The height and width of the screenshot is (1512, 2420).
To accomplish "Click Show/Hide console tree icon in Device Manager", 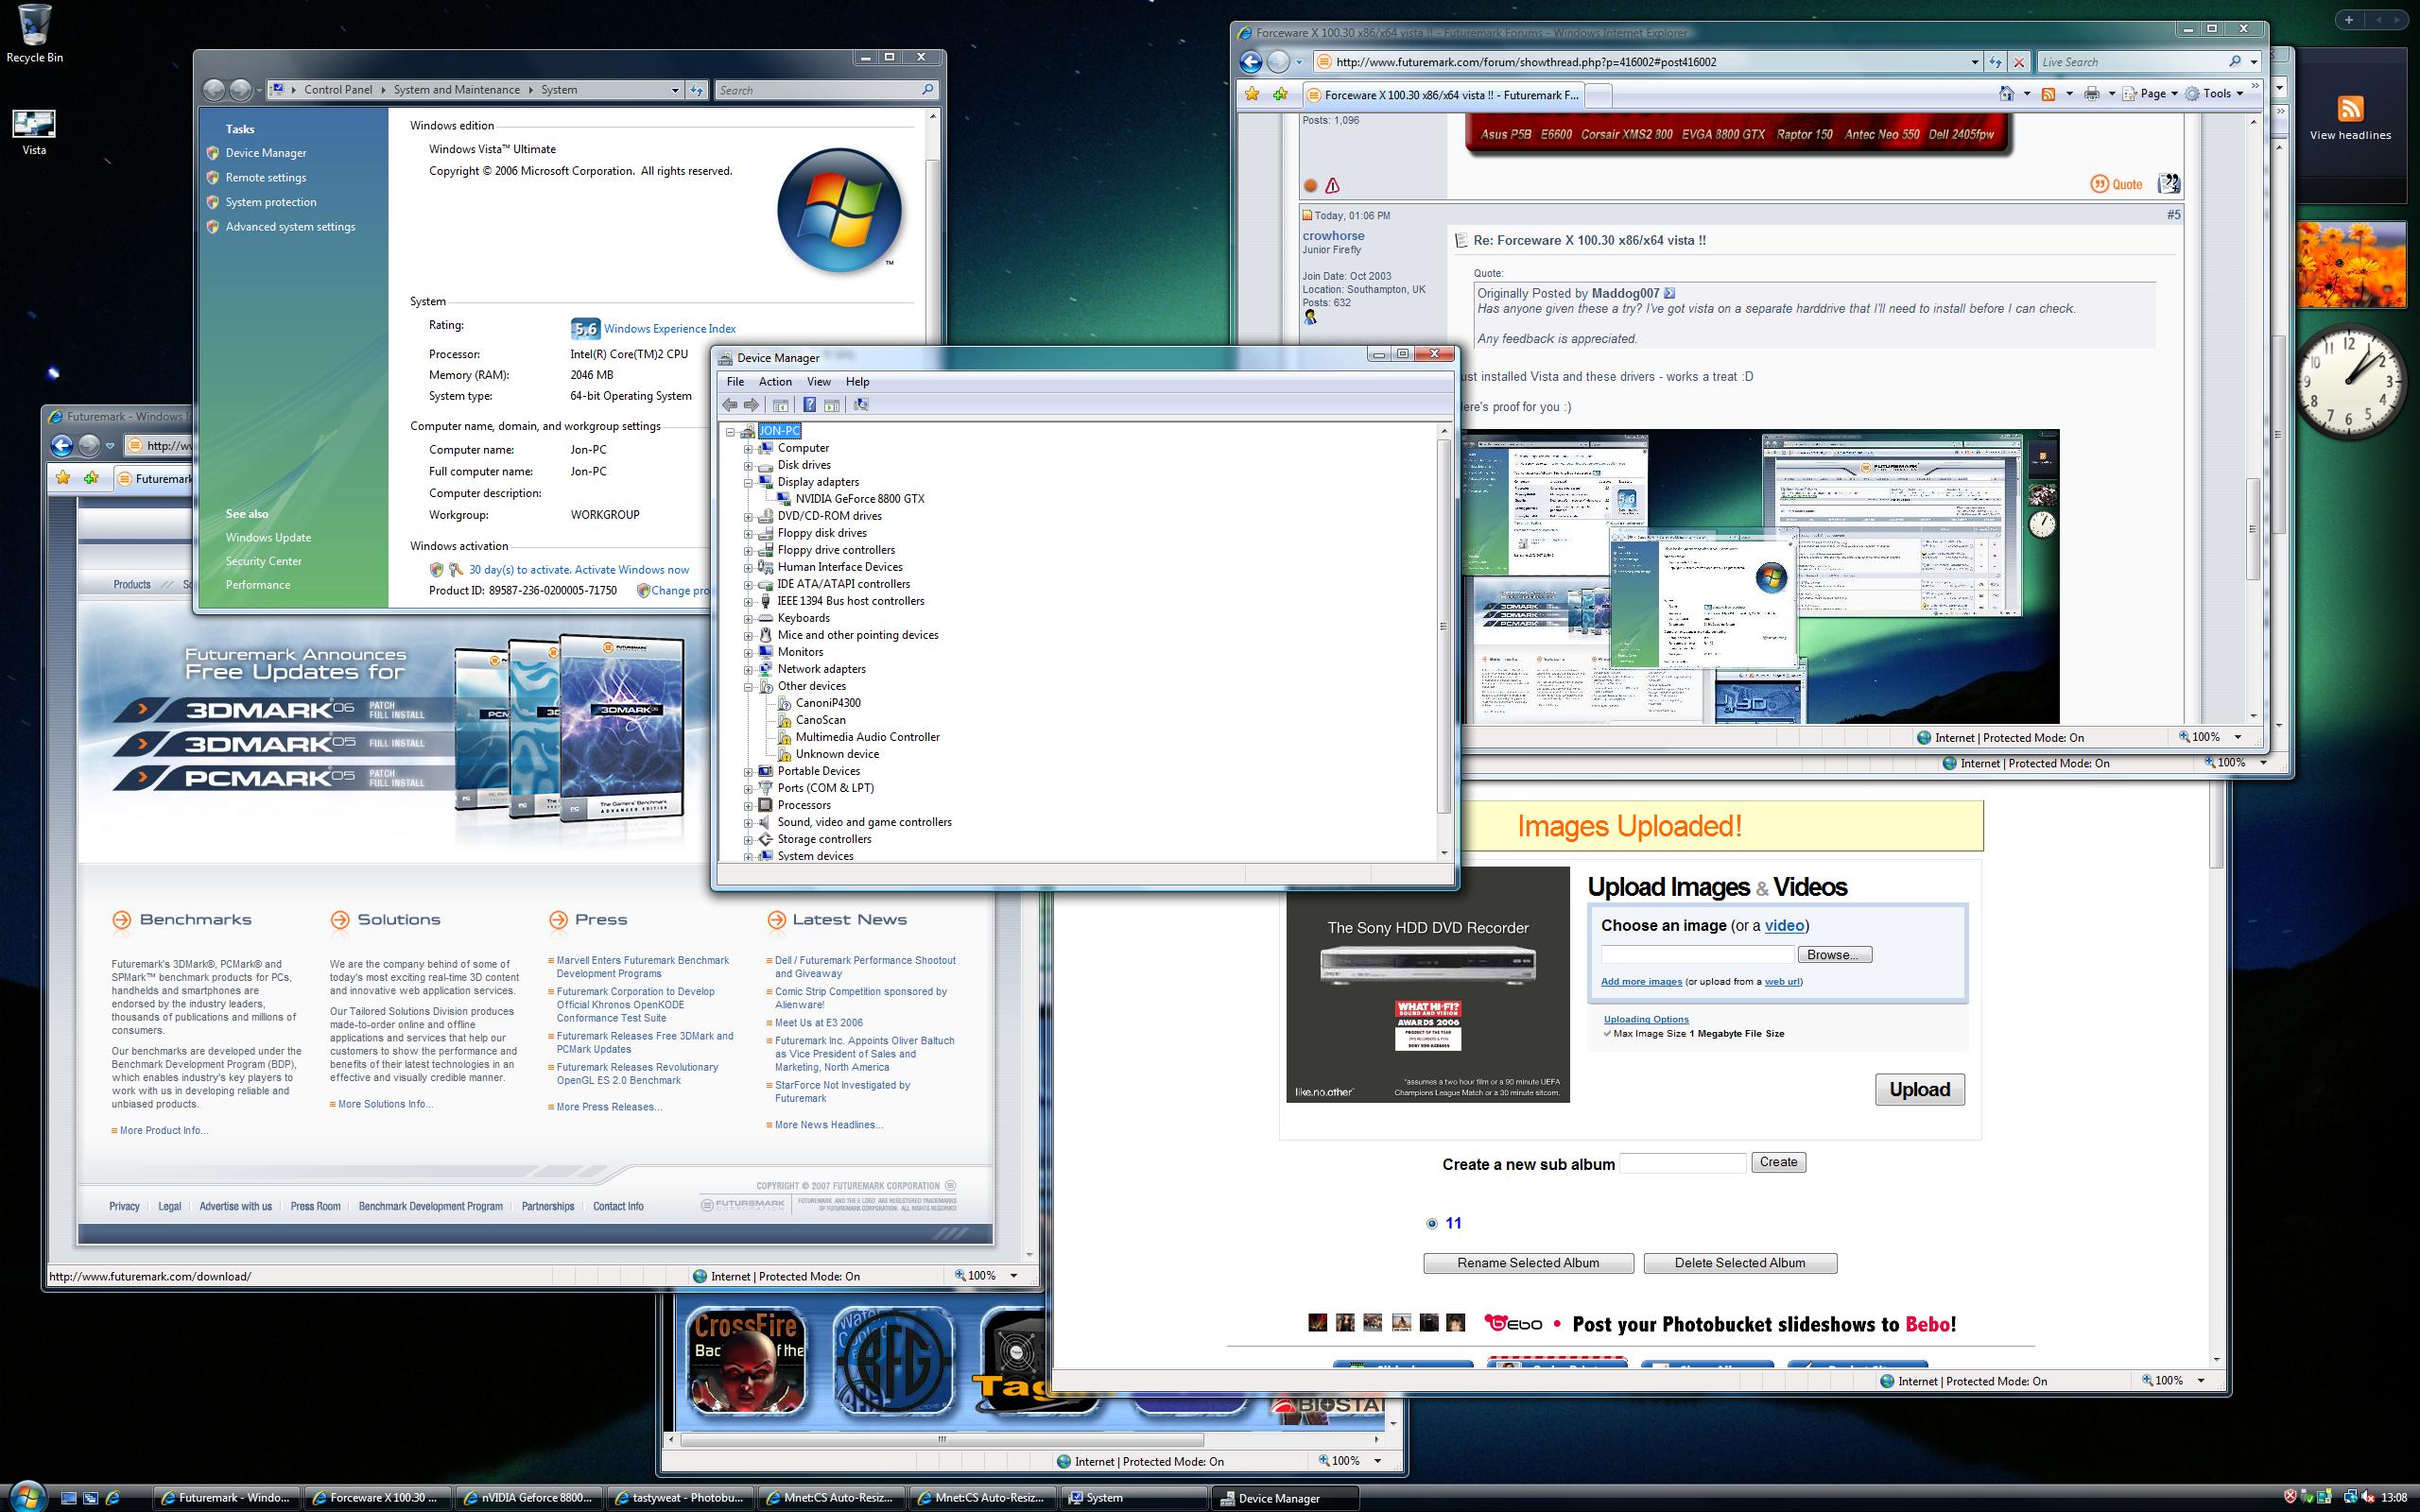I will 781,405.
